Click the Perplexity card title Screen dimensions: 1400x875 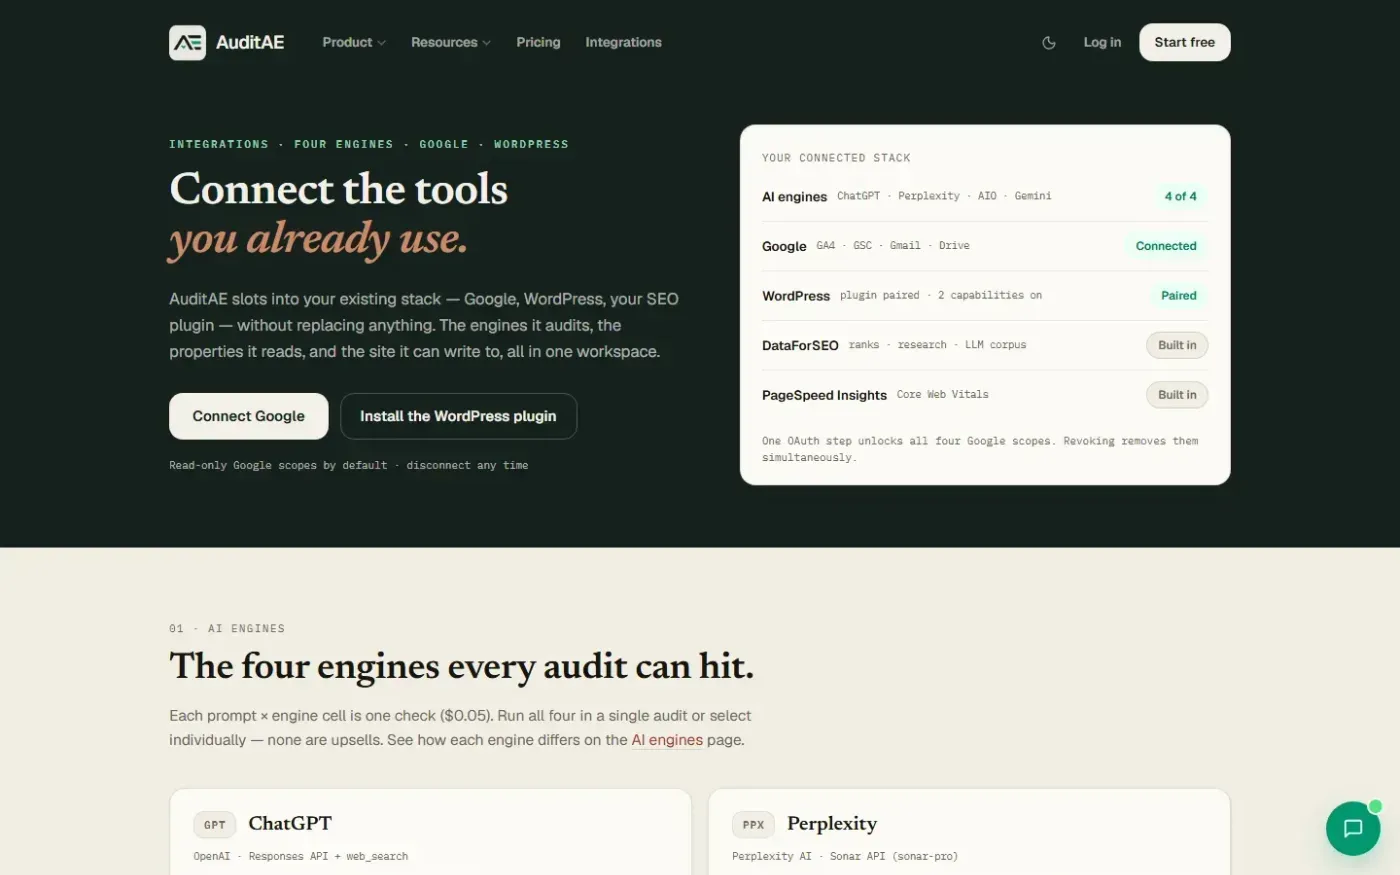point(832,824)
